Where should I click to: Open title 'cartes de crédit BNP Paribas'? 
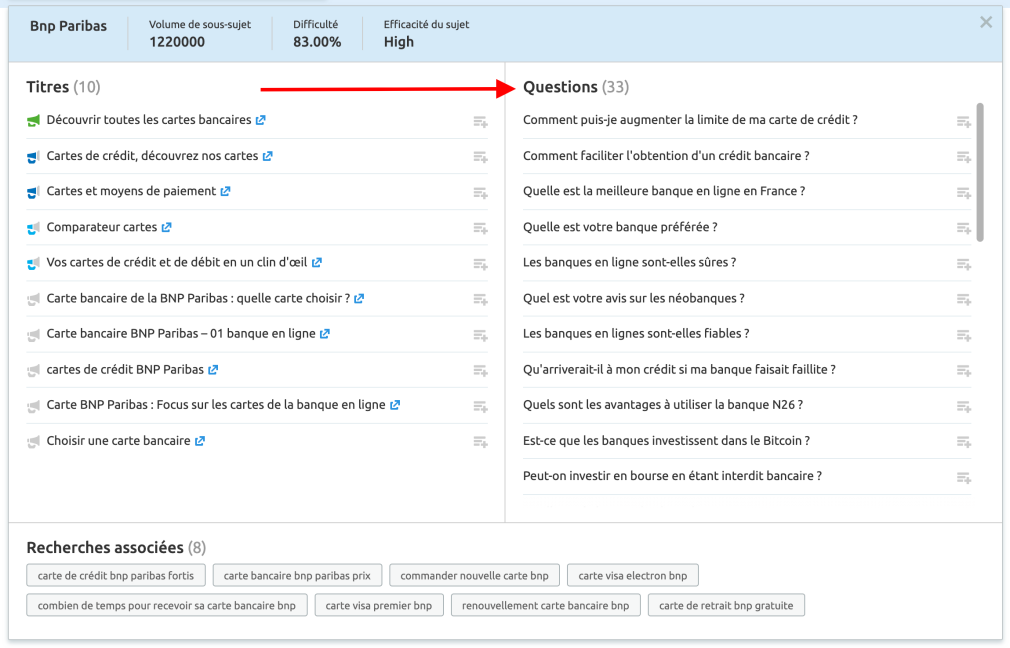click(125, 370)
